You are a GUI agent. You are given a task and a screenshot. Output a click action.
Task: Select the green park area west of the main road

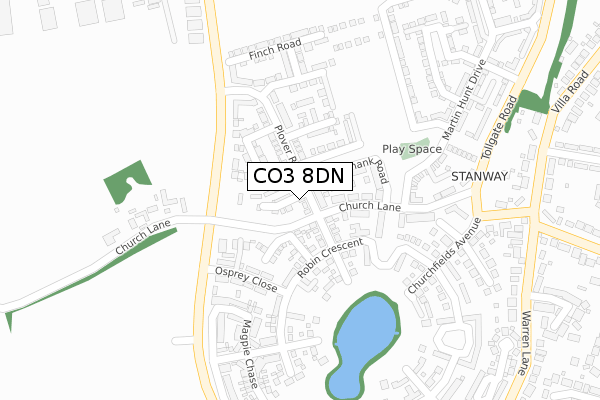point(127,182)
